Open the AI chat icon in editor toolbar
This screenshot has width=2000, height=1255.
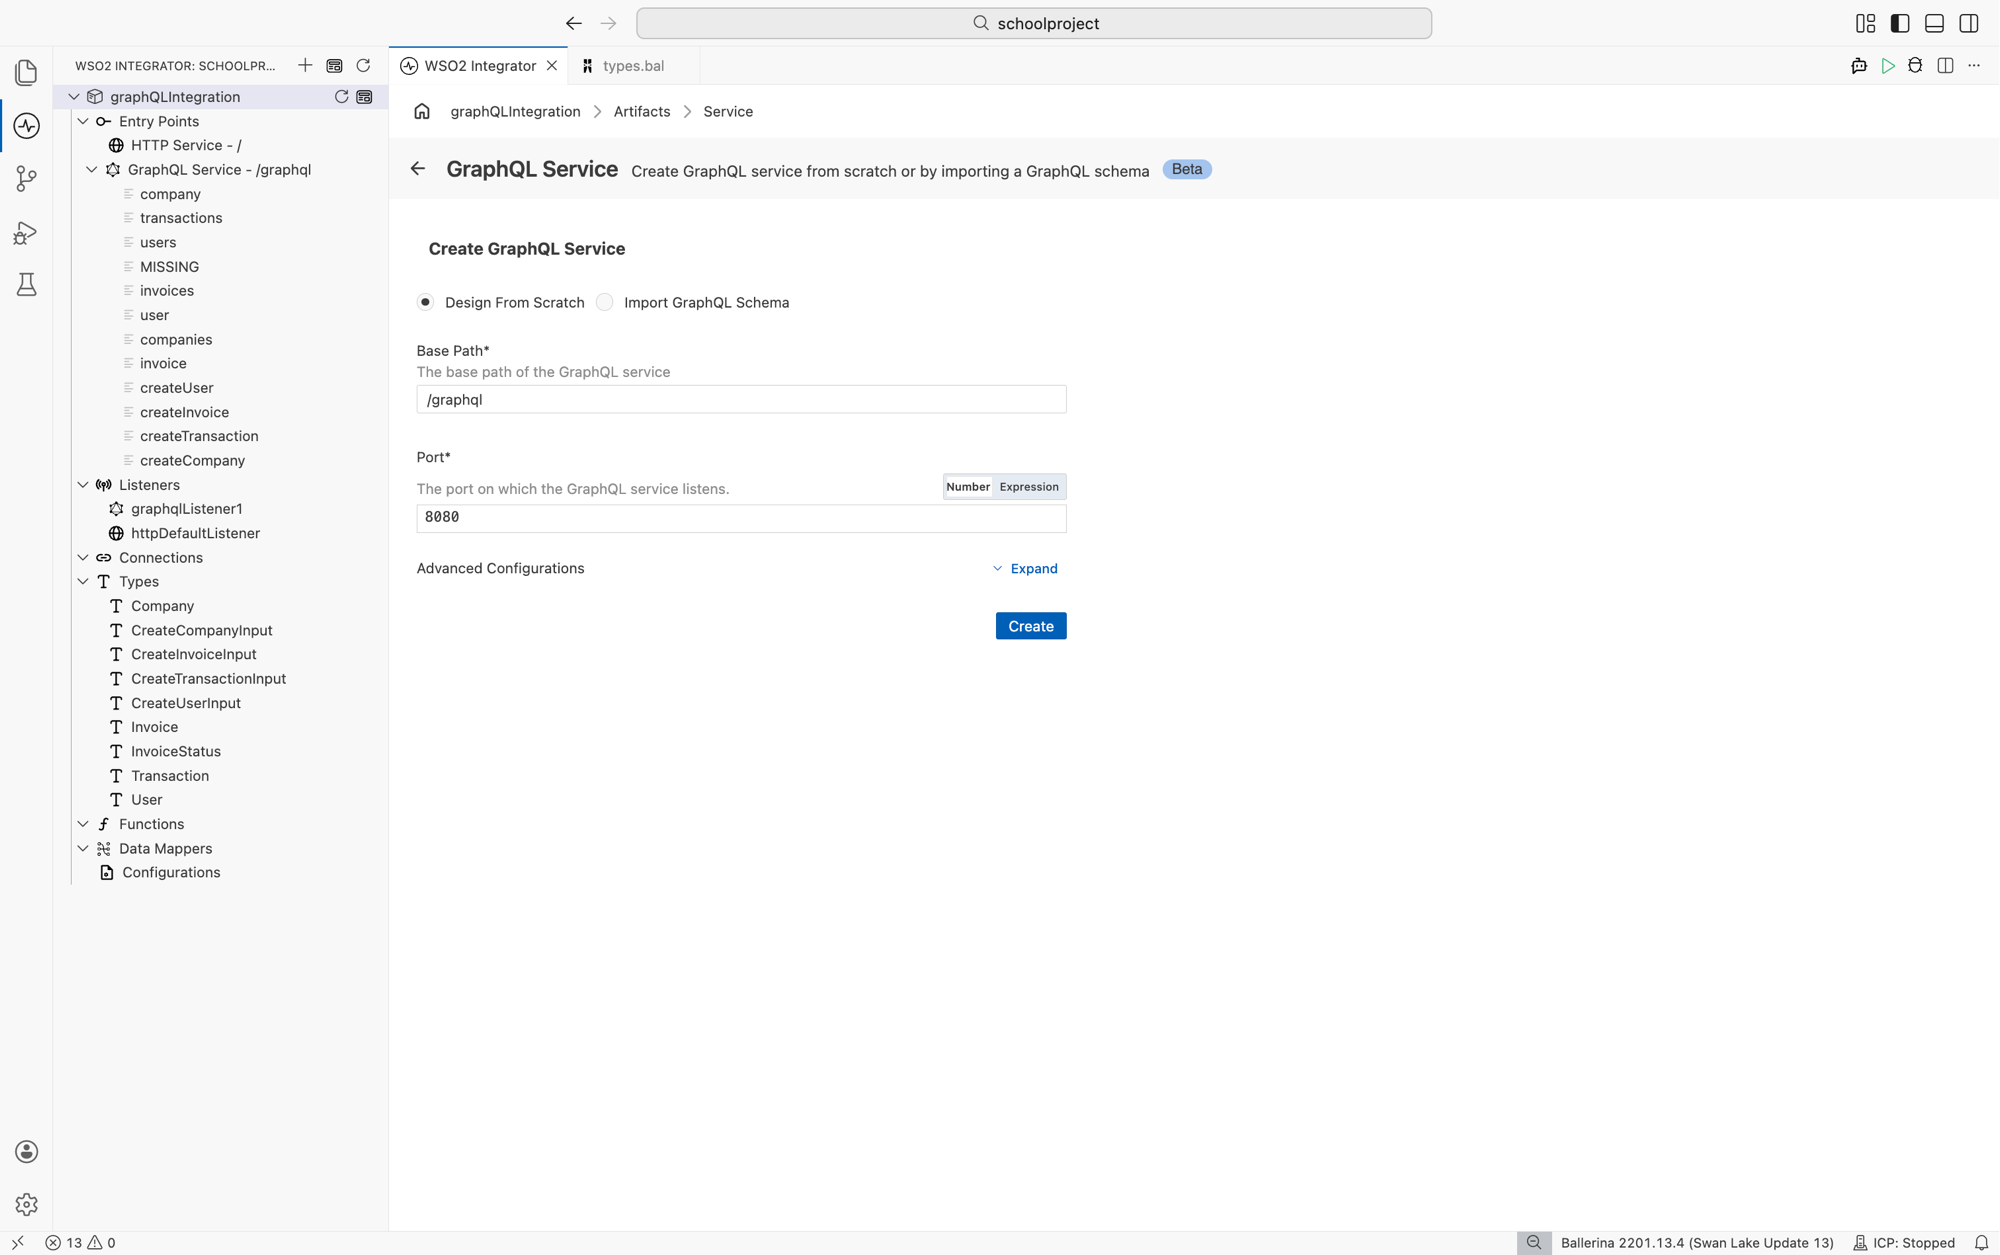point(1858,66)
